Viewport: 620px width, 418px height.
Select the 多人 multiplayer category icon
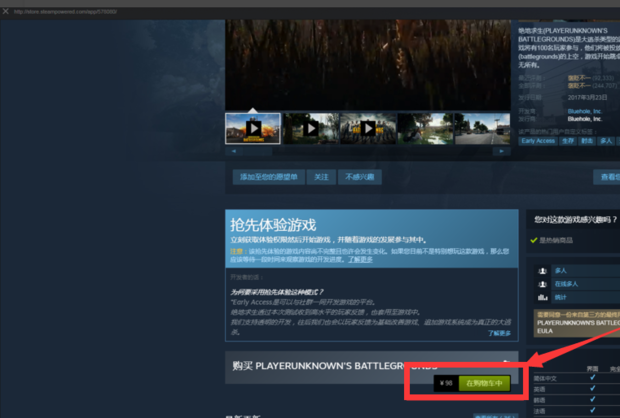coord(542,271)
